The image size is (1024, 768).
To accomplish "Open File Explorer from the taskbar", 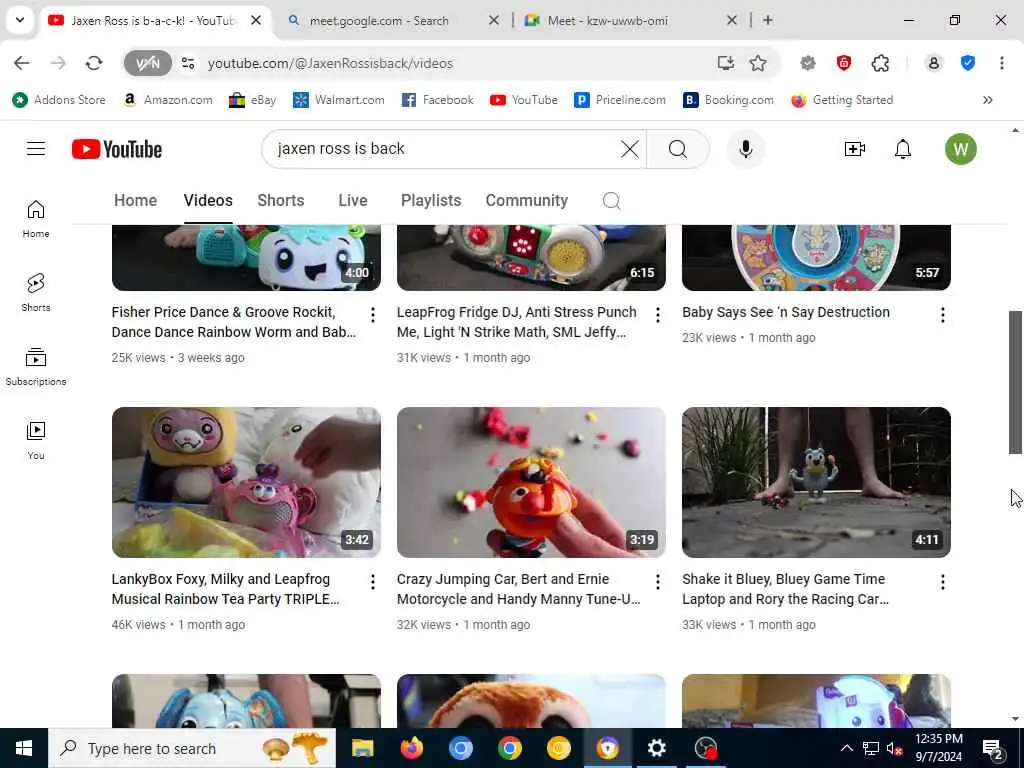I will [362, 748].
